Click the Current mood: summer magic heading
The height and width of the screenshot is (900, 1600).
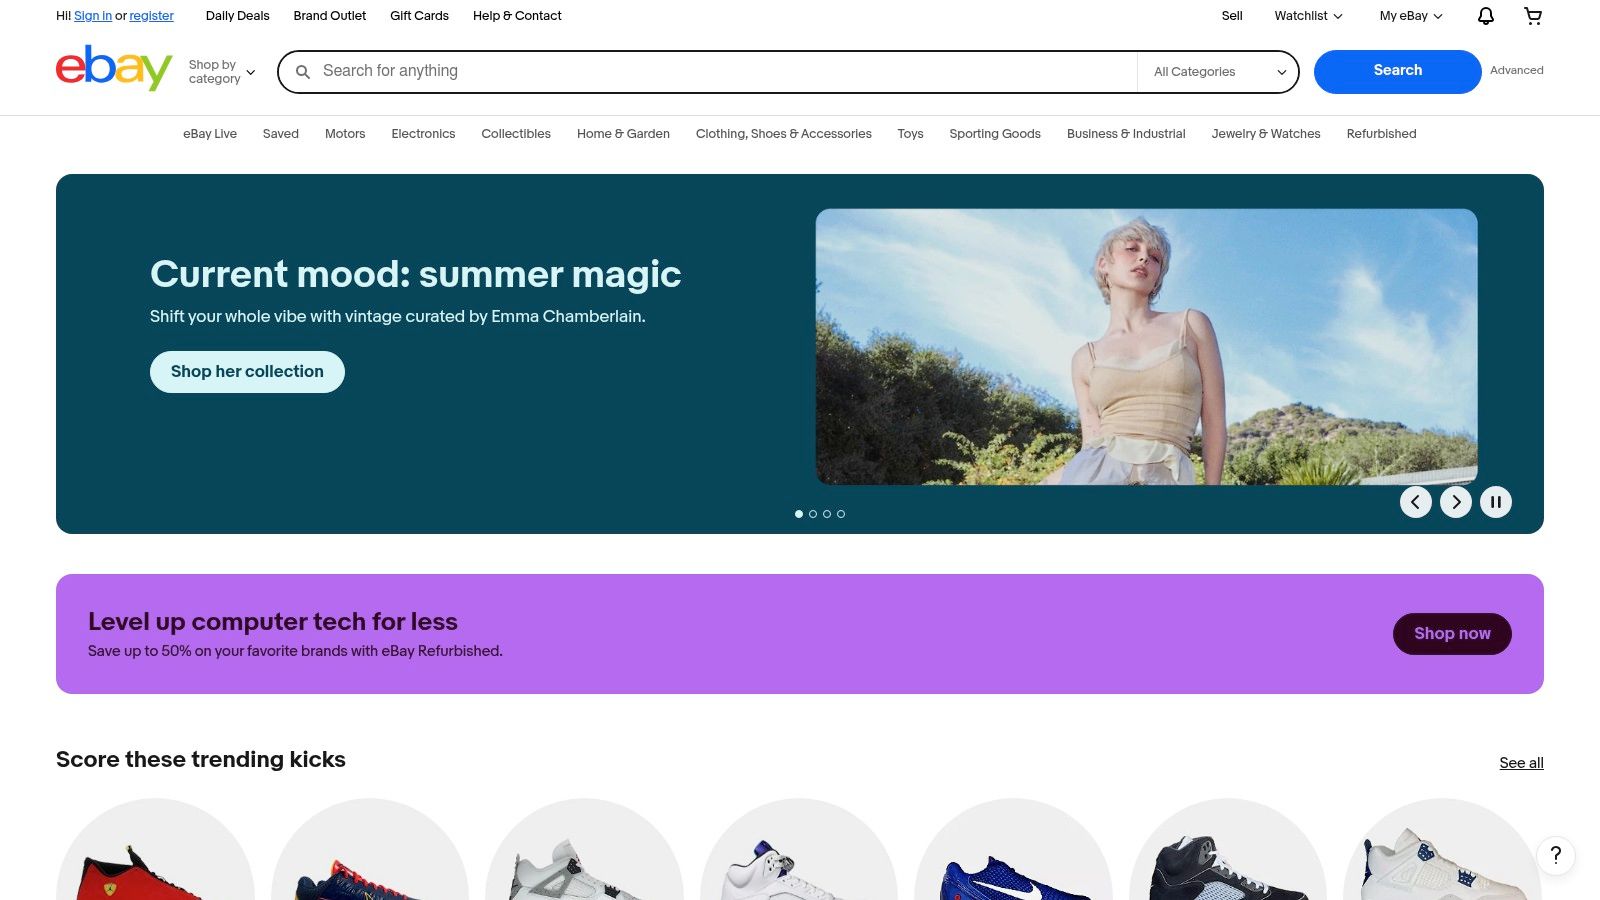click(415, 274)
